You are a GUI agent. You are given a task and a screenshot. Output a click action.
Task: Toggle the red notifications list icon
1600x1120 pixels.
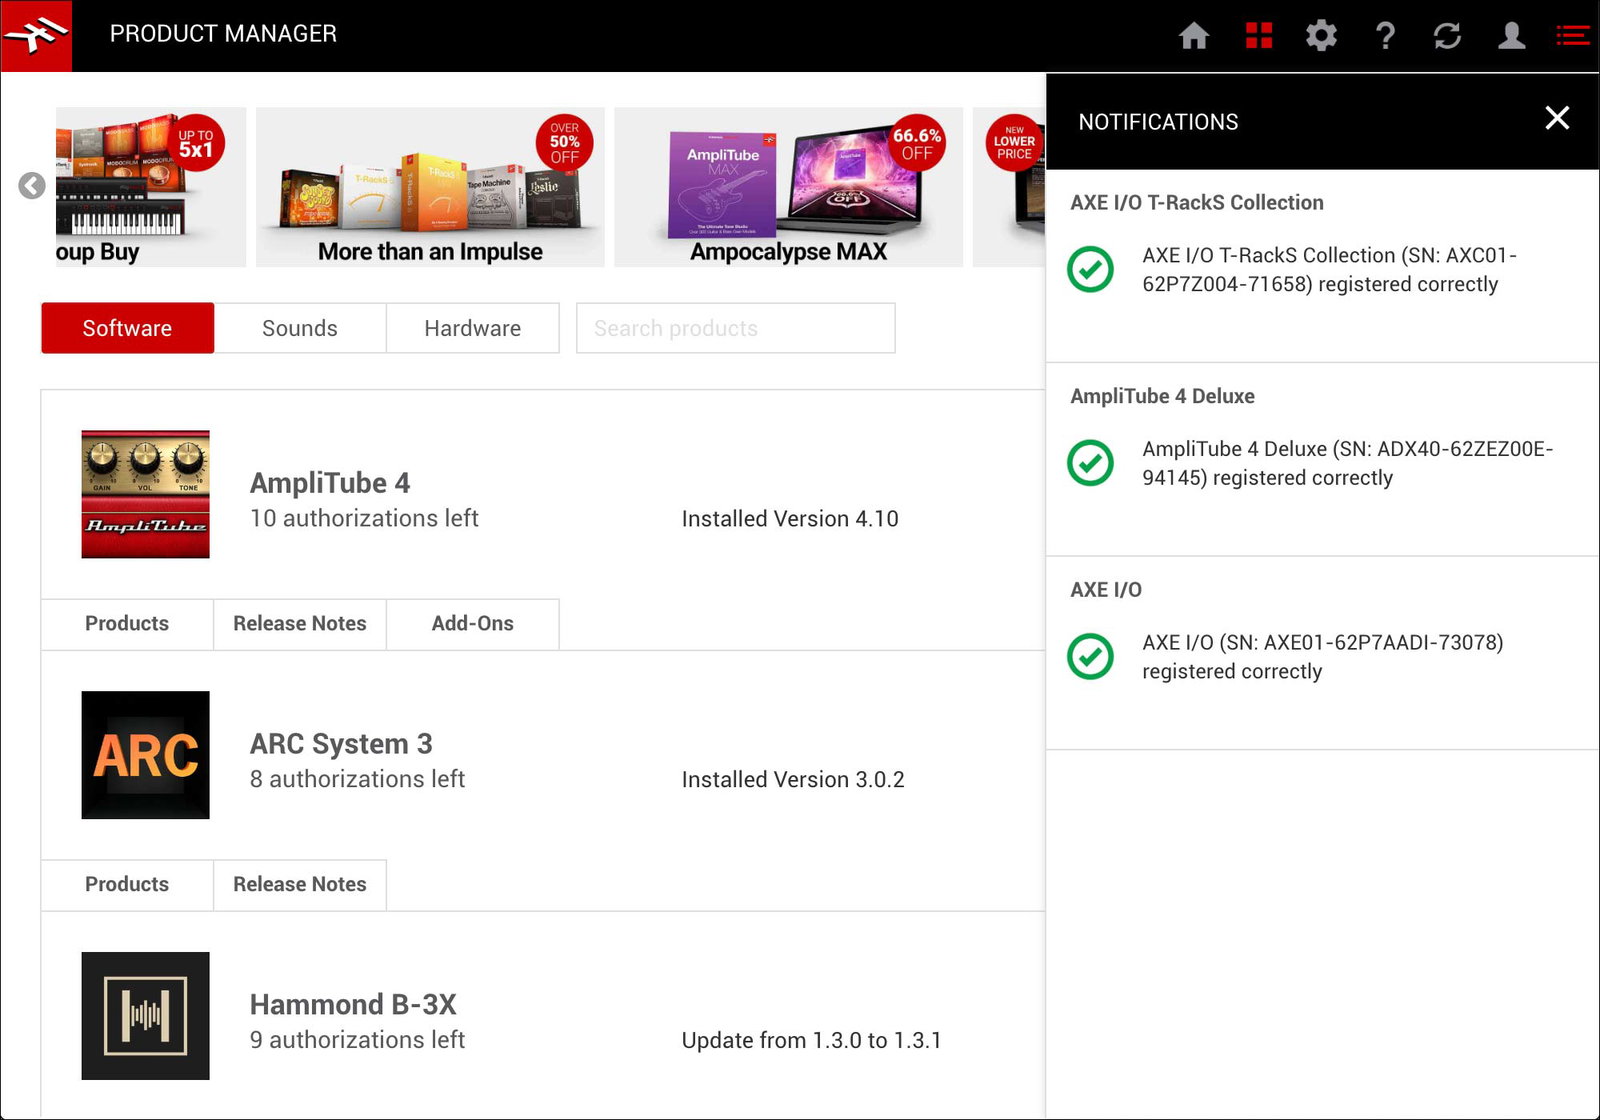1573,36
